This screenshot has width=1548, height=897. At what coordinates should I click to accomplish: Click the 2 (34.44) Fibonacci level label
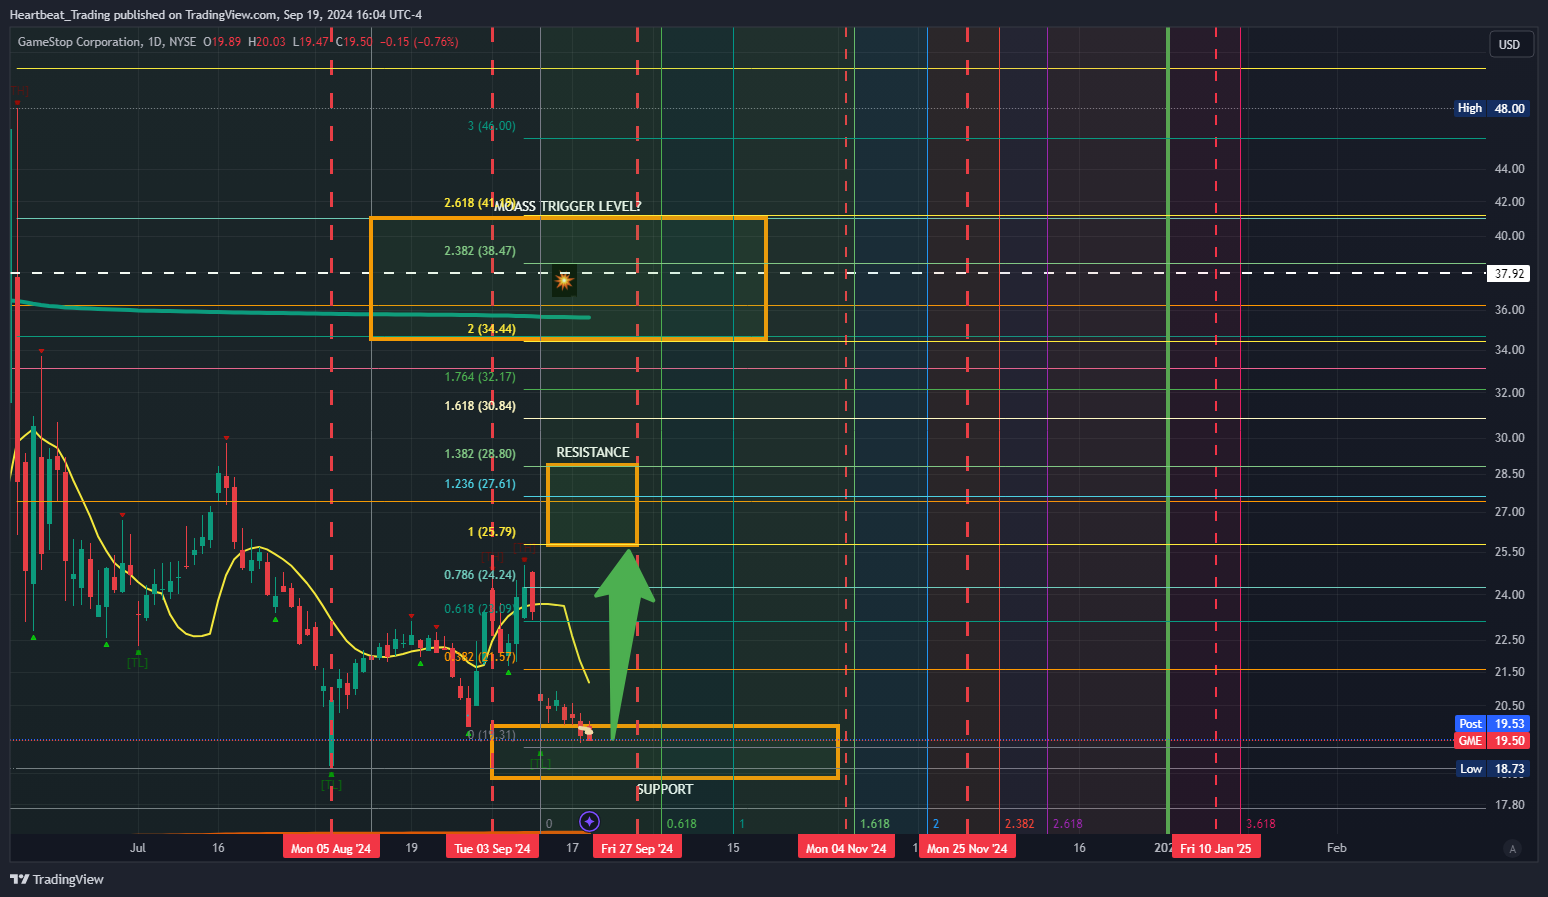tap(492, 329)
